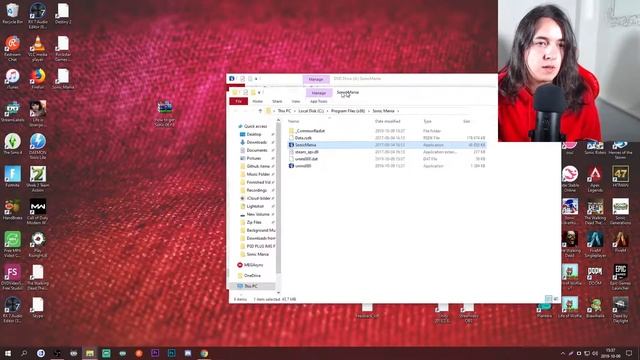Screen dimensions: 640x360
Task: Open the Home ribbon tab
Action: [258, 101]
